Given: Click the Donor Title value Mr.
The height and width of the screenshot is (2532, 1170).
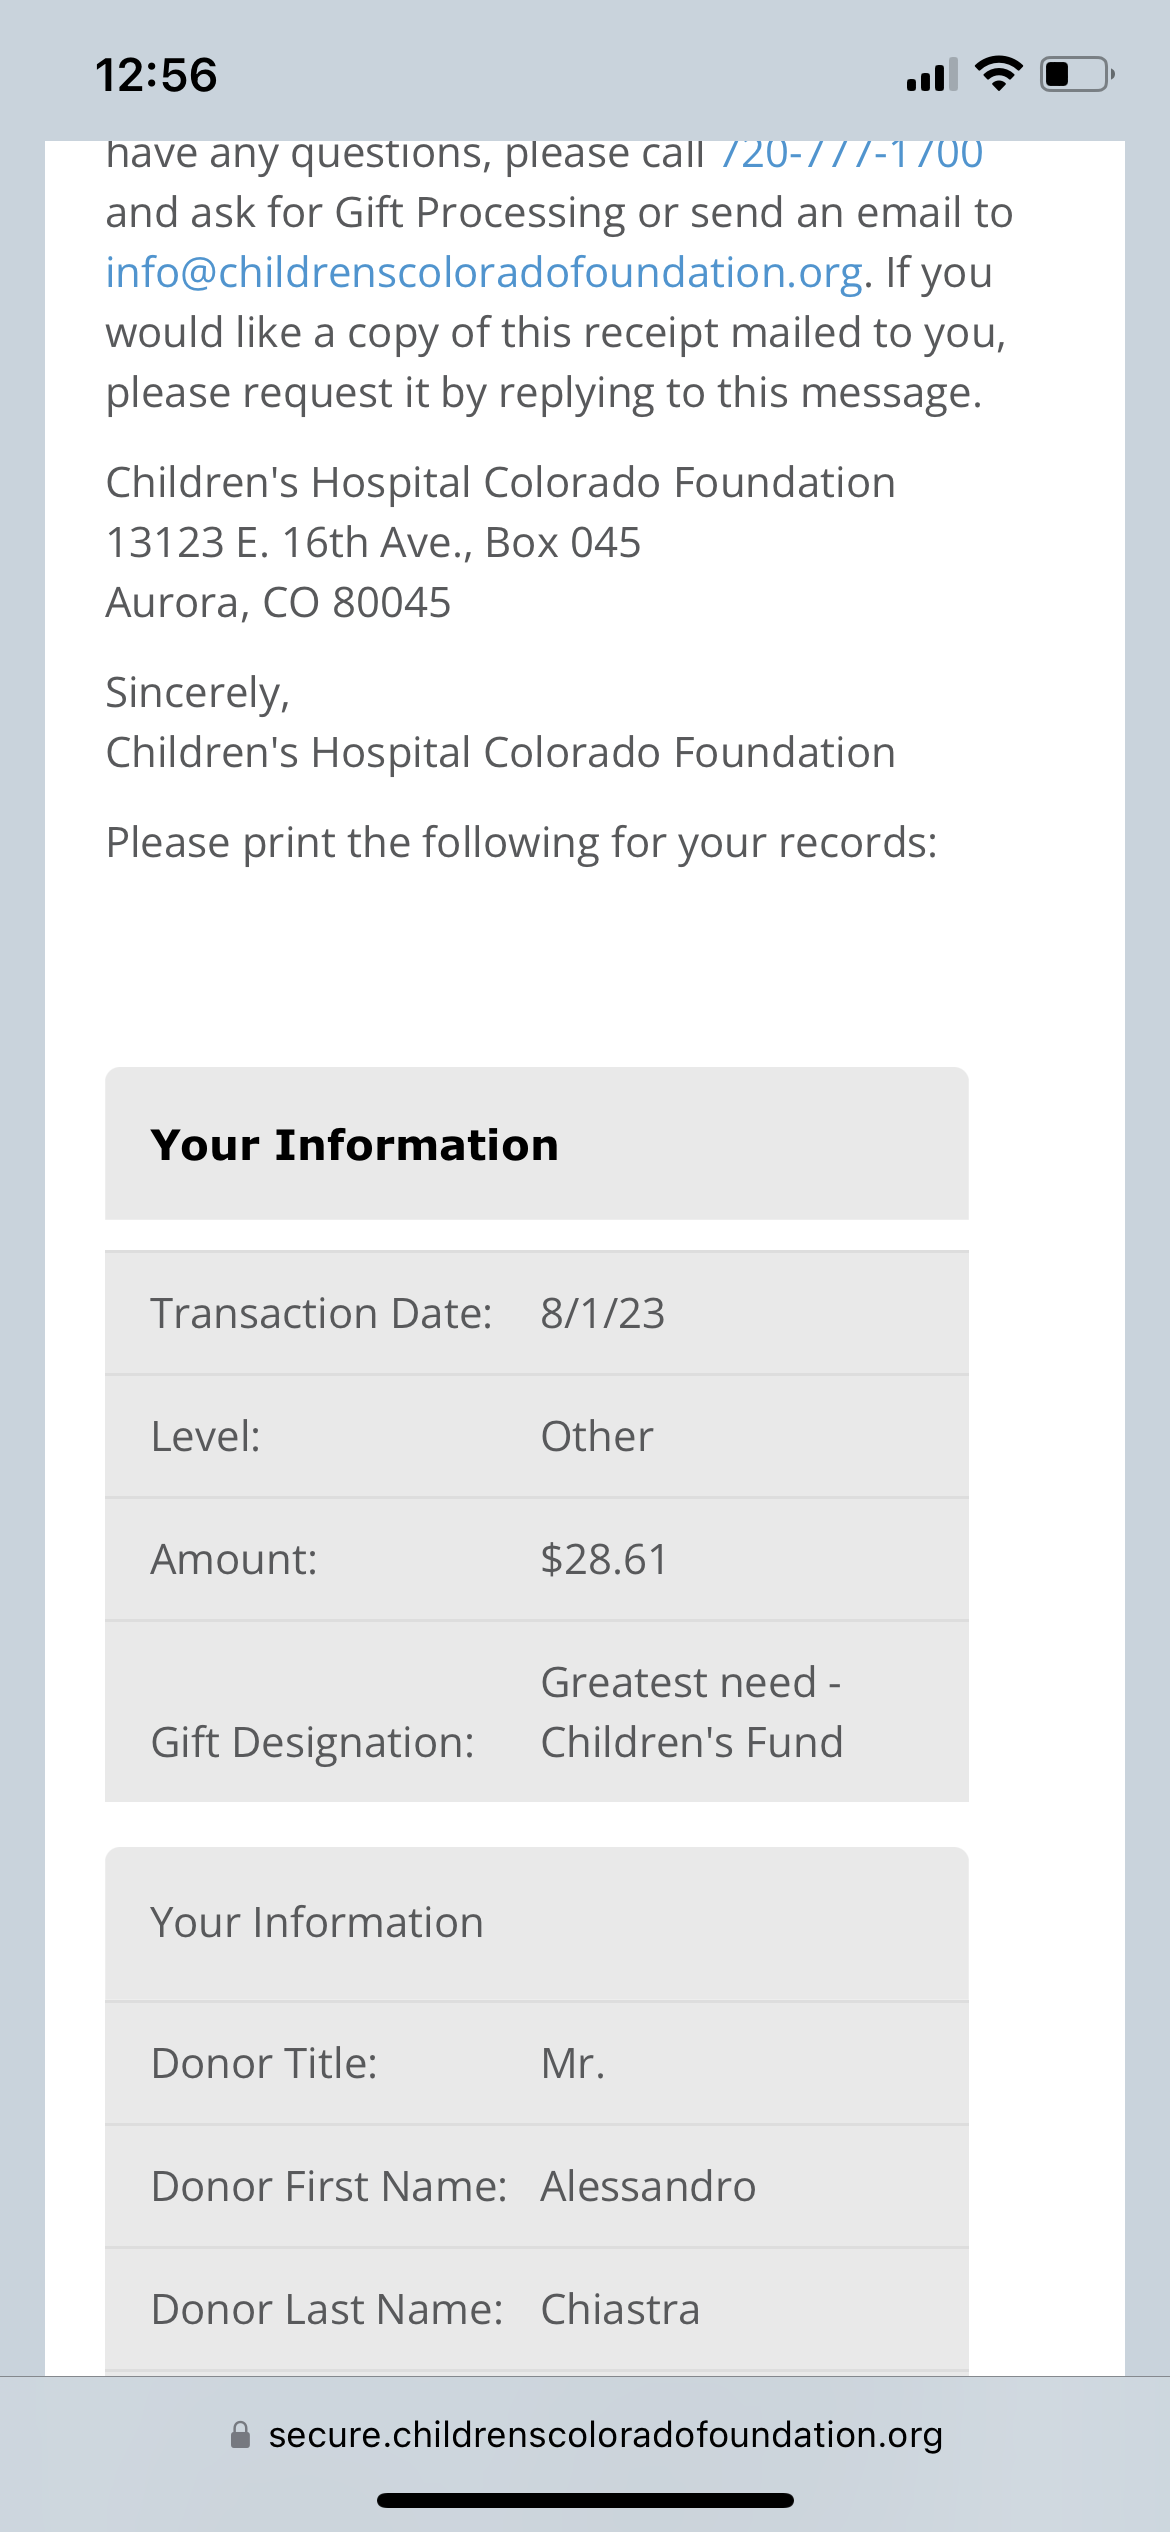Looking at the screenshot, I should (573, 2064).
